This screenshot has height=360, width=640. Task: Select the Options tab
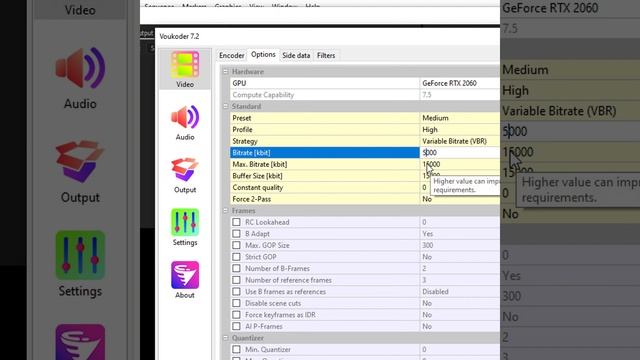pos(263,55)
